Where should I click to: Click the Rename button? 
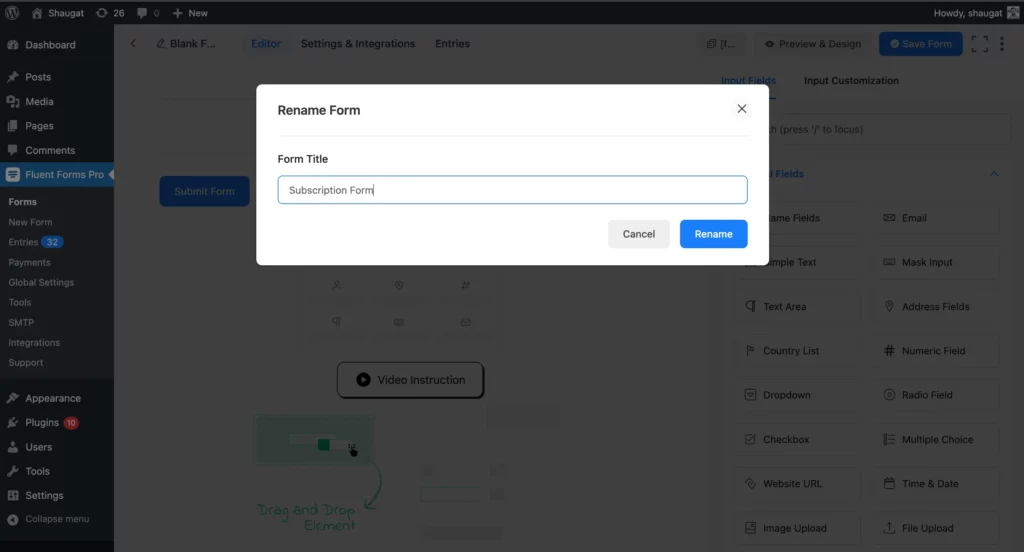[x=713, y=234]
